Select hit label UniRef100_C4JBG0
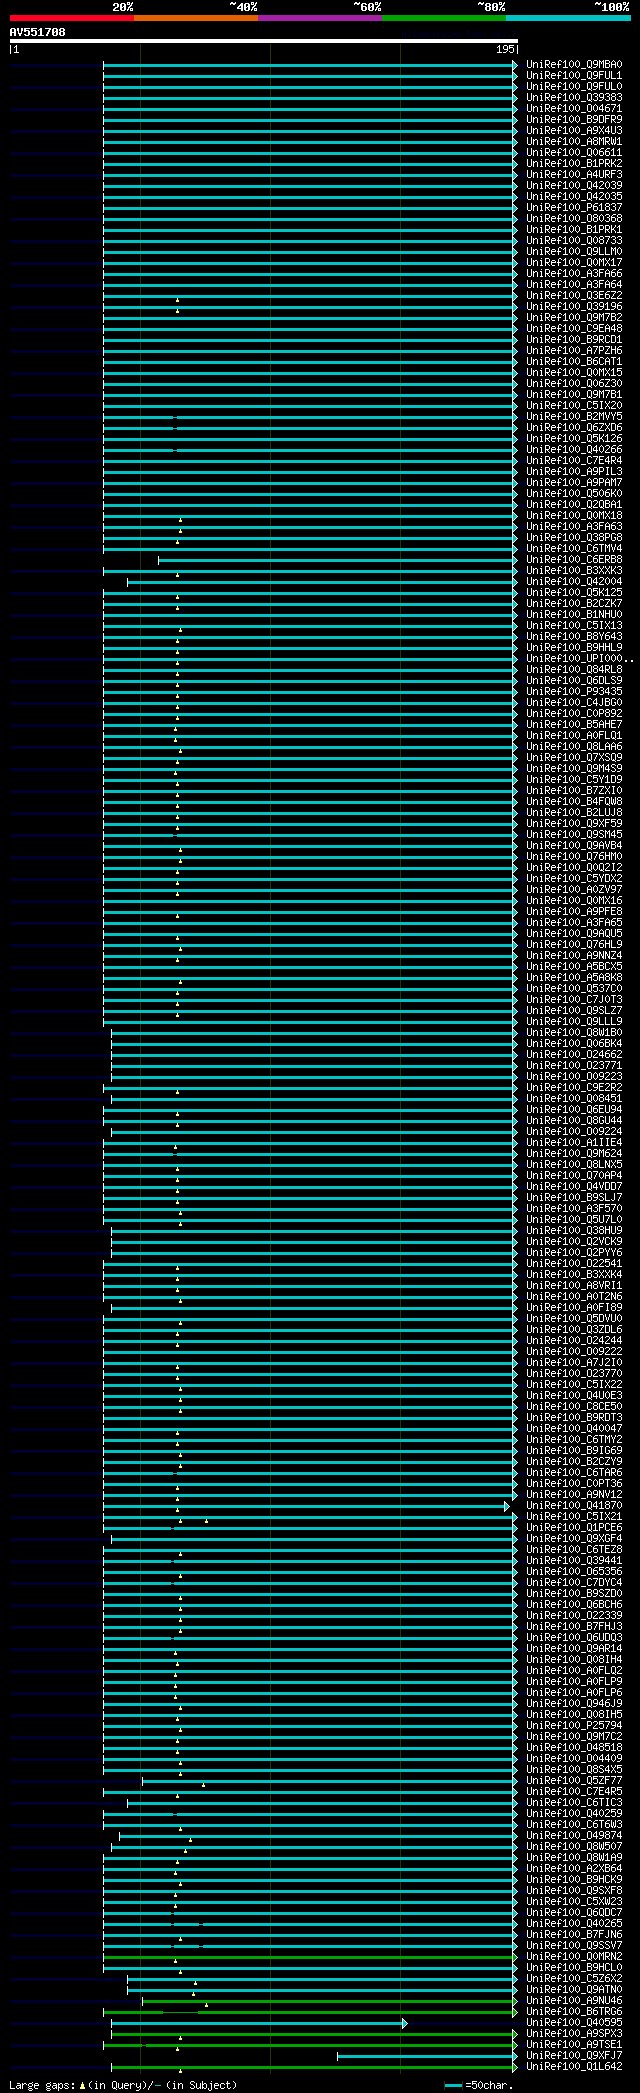 coord(574,702)
